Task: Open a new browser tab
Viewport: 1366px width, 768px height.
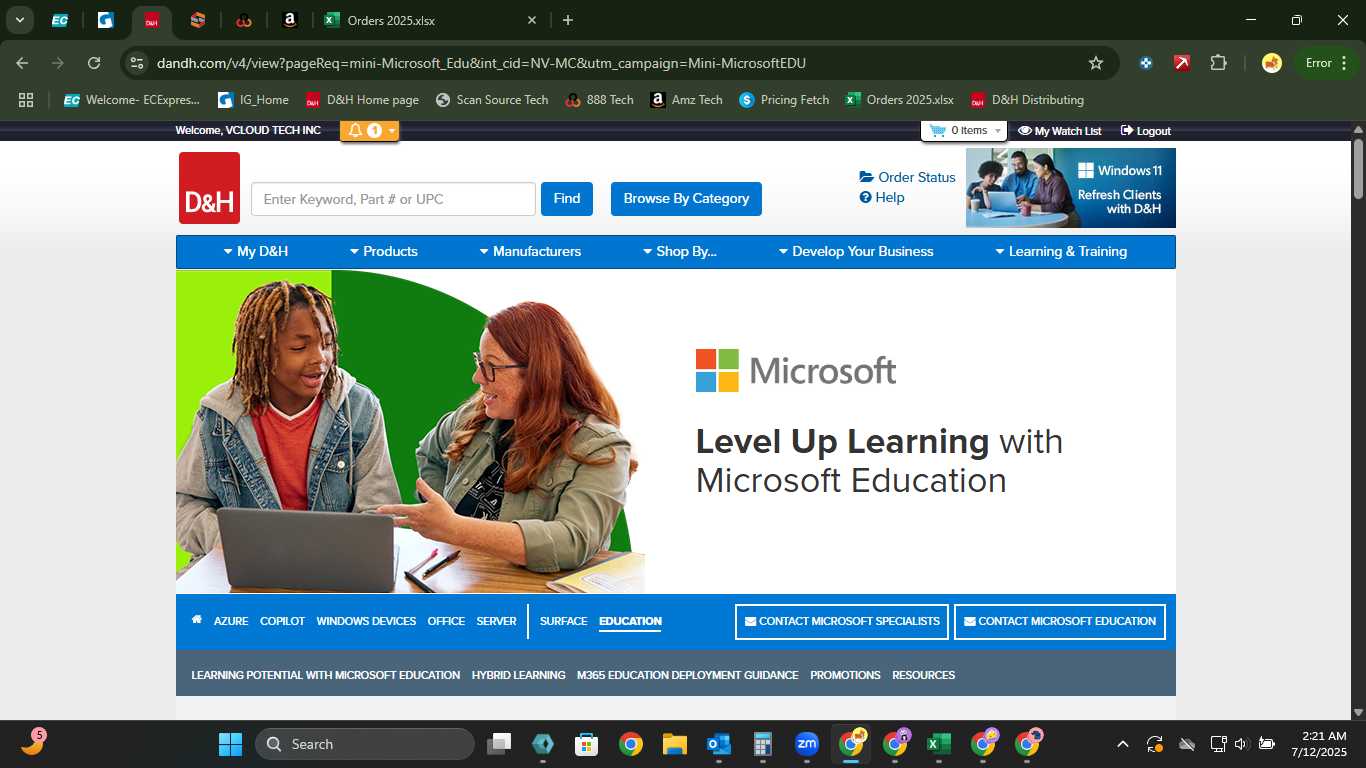Action: pyautogui.click(x=568, y=20)
